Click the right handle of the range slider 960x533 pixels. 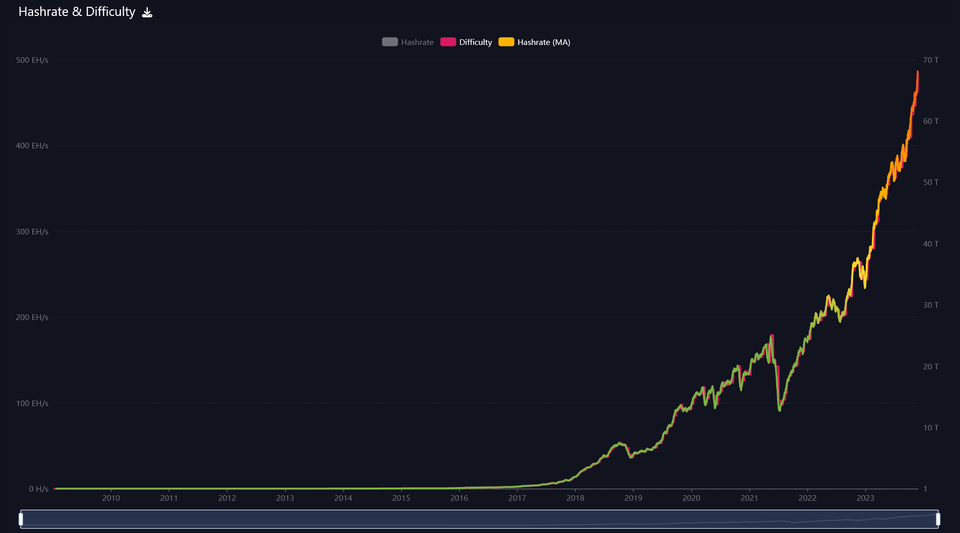[938, 518]
